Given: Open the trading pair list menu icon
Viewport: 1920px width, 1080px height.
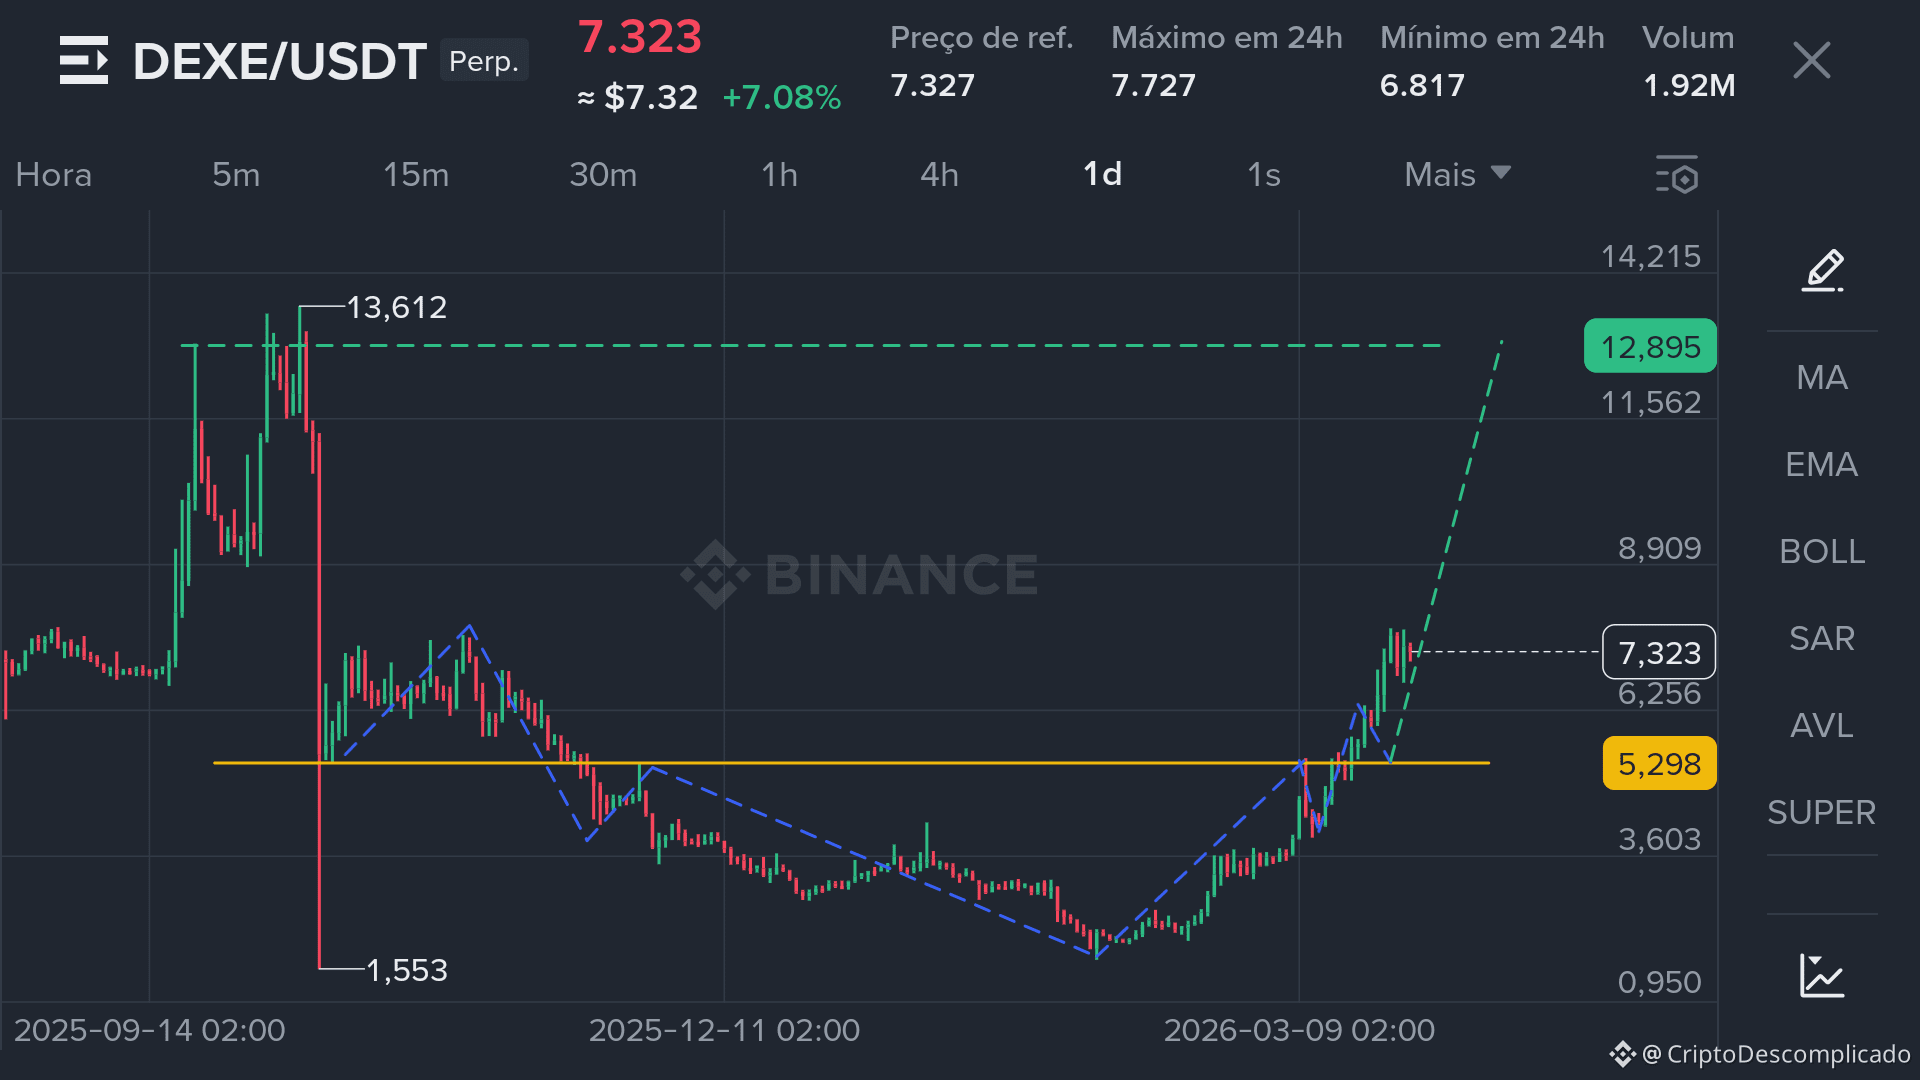Looking at the screenshot, I should click(84, 61).
